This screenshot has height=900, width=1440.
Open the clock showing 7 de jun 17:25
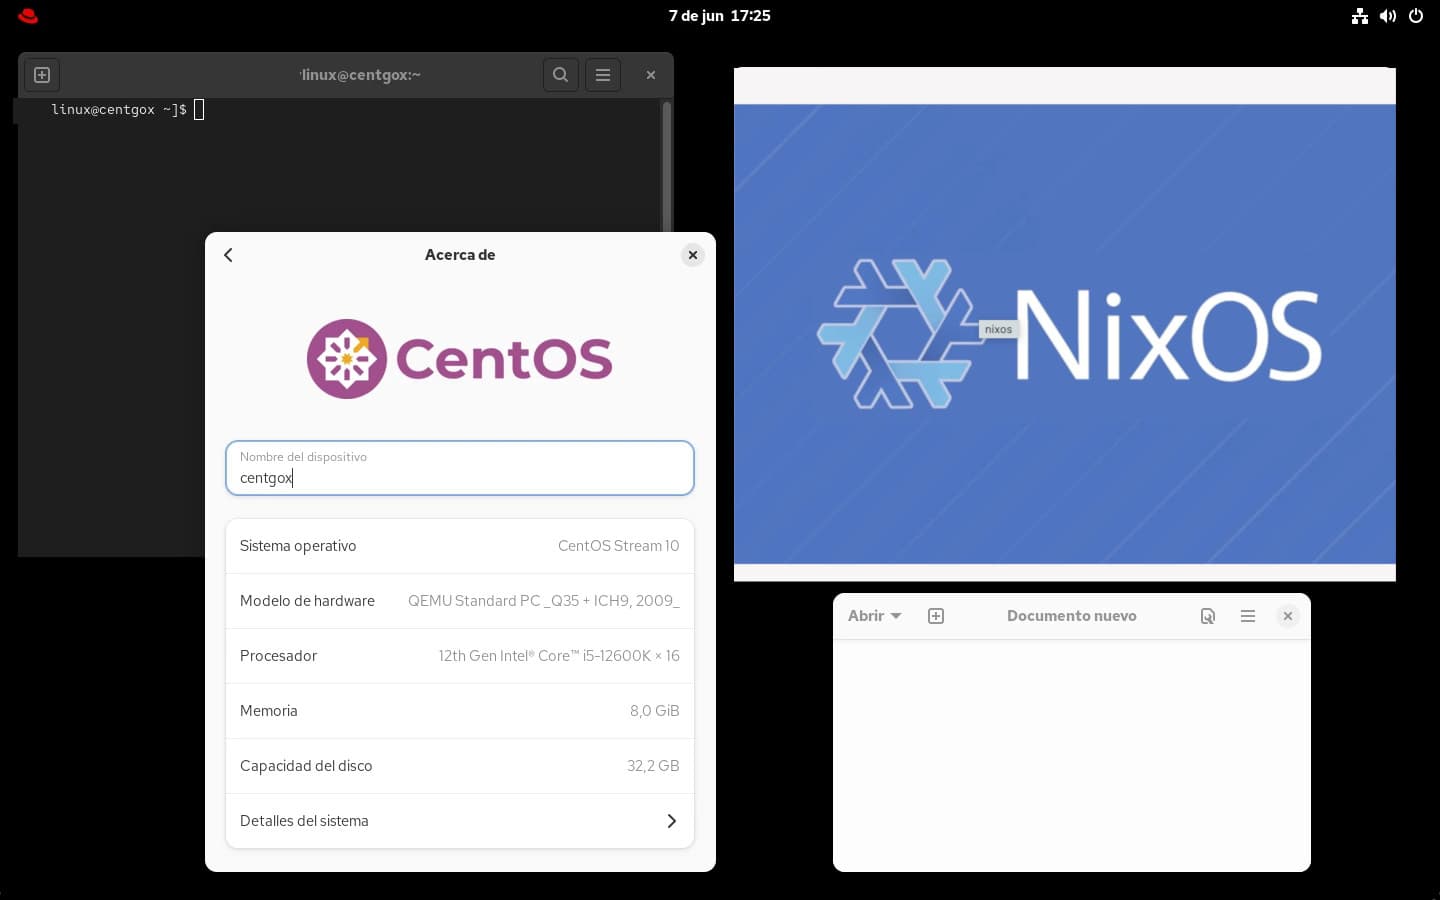[x=719, y=16]
